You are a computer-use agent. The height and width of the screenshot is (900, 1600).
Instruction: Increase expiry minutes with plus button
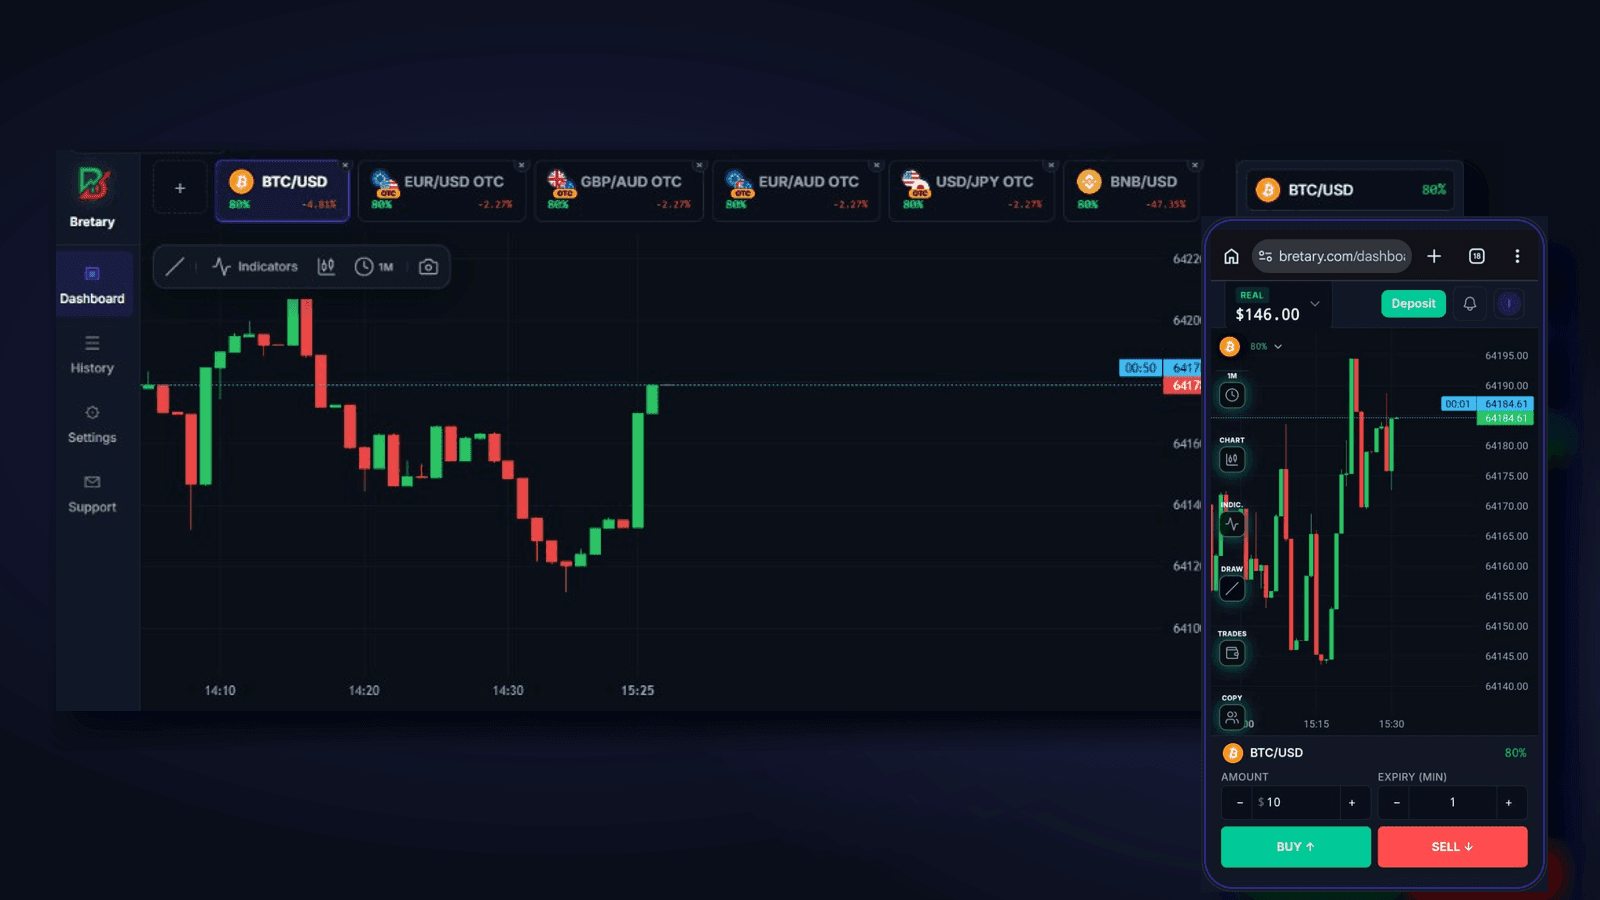[1510, 803]
